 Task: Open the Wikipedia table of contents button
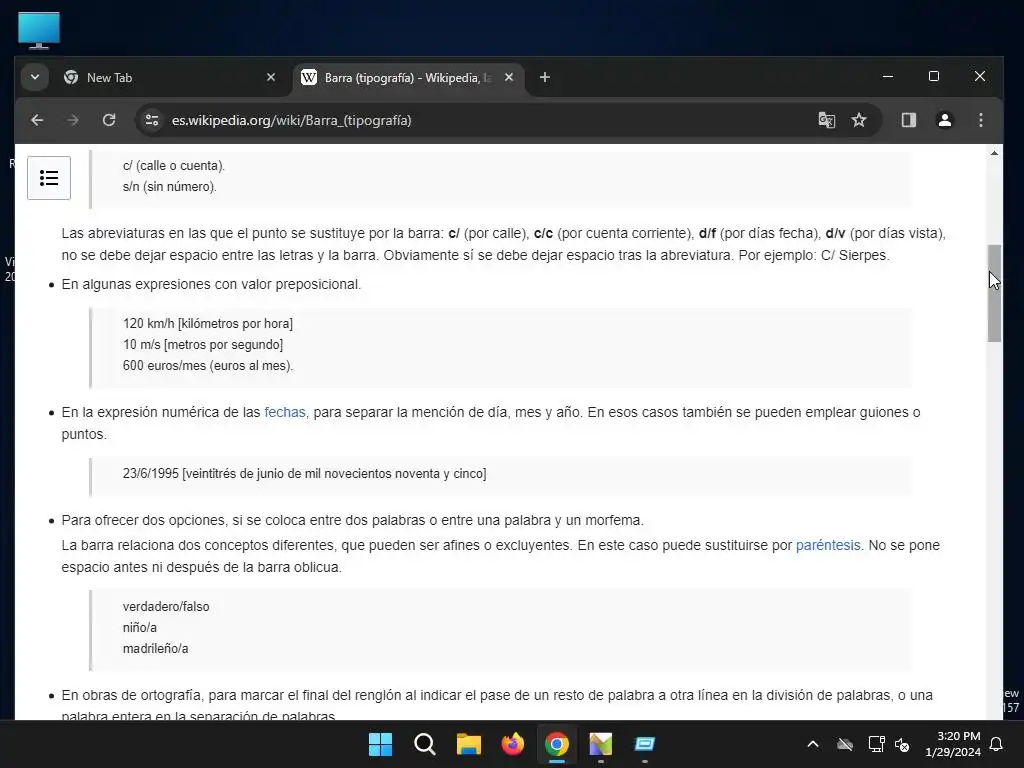[49, 178]
